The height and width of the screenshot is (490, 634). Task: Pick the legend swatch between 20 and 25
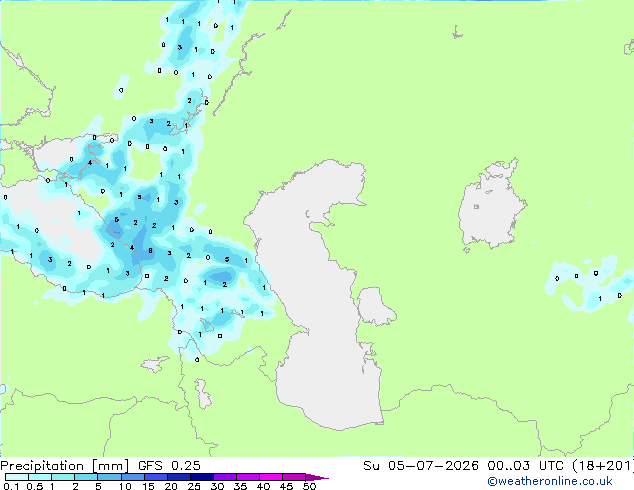[178, 477]
